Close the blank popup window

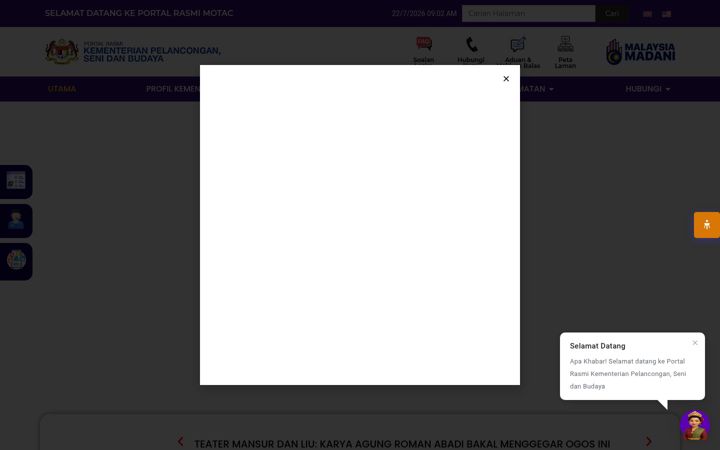point(506,79)
